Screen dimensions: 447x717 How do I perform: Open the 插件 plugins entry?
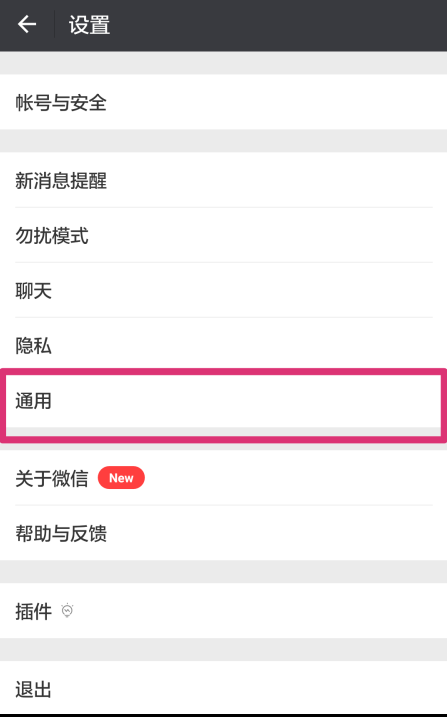point(224,611)
